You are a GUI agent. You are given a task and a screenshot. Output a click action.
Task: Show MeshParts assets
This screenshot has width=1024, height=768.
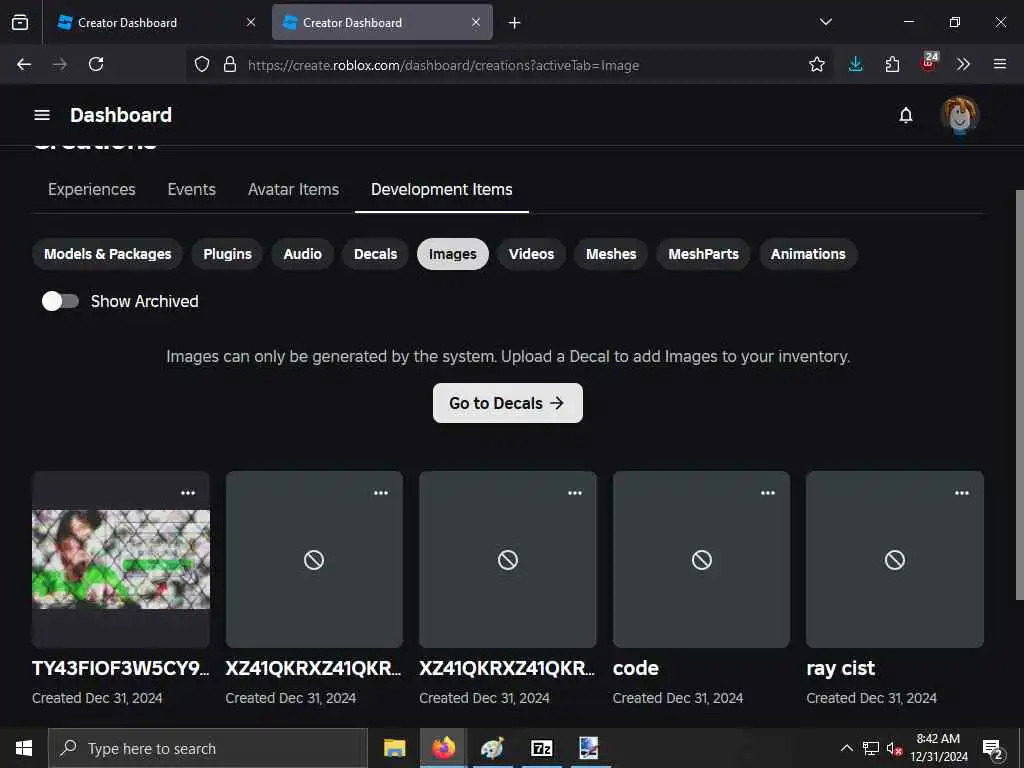[703, 254]
